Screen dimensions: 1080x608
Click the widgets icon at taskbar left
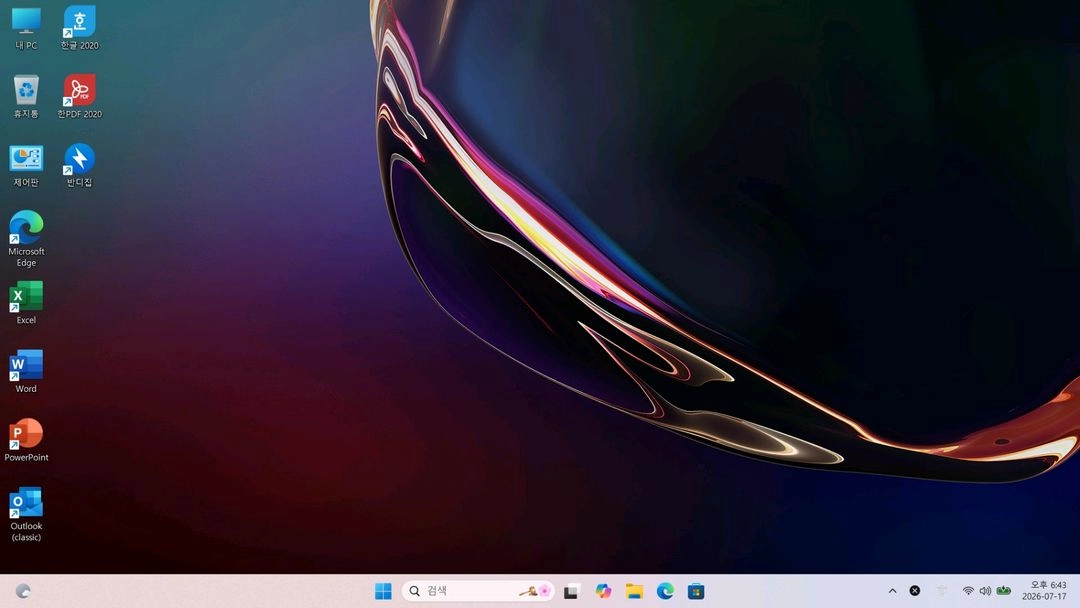click(23, 591)
